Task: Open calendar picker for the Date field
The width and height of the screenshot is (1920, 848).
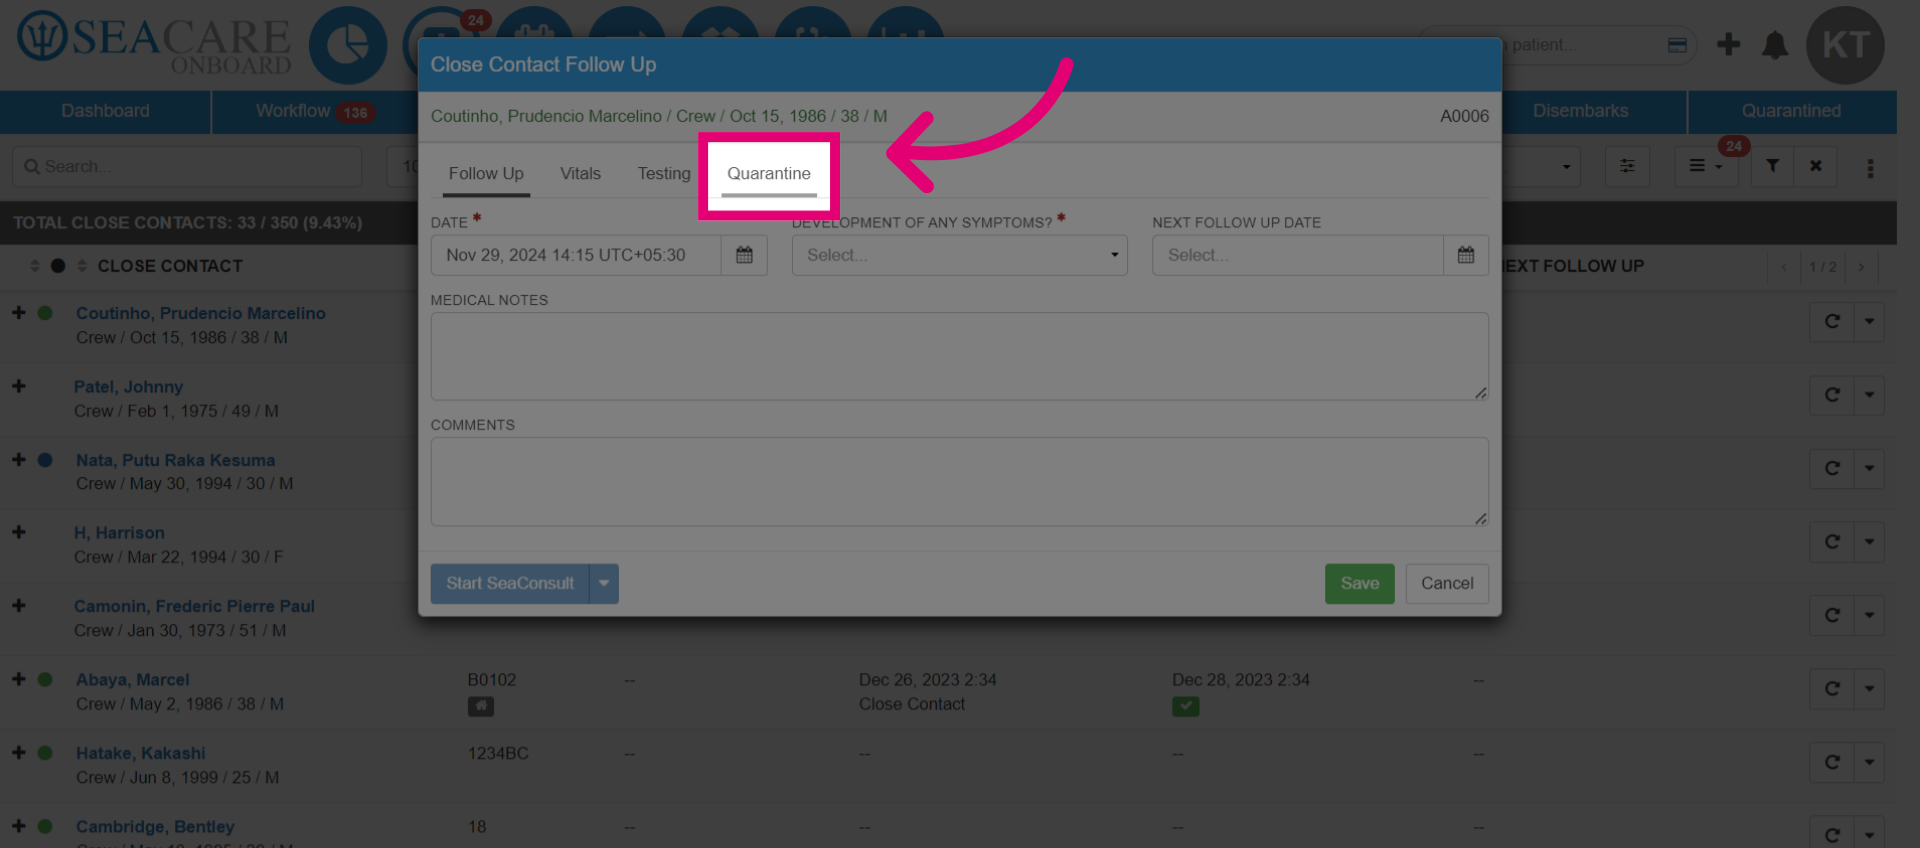Action: click(x=744, y=255)
